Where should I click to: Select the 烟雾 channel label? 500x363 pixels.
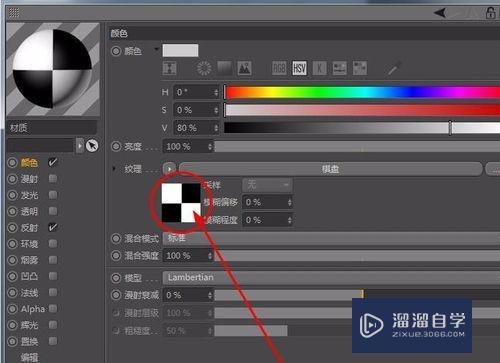pyautogui.click(x=29, y=260)
